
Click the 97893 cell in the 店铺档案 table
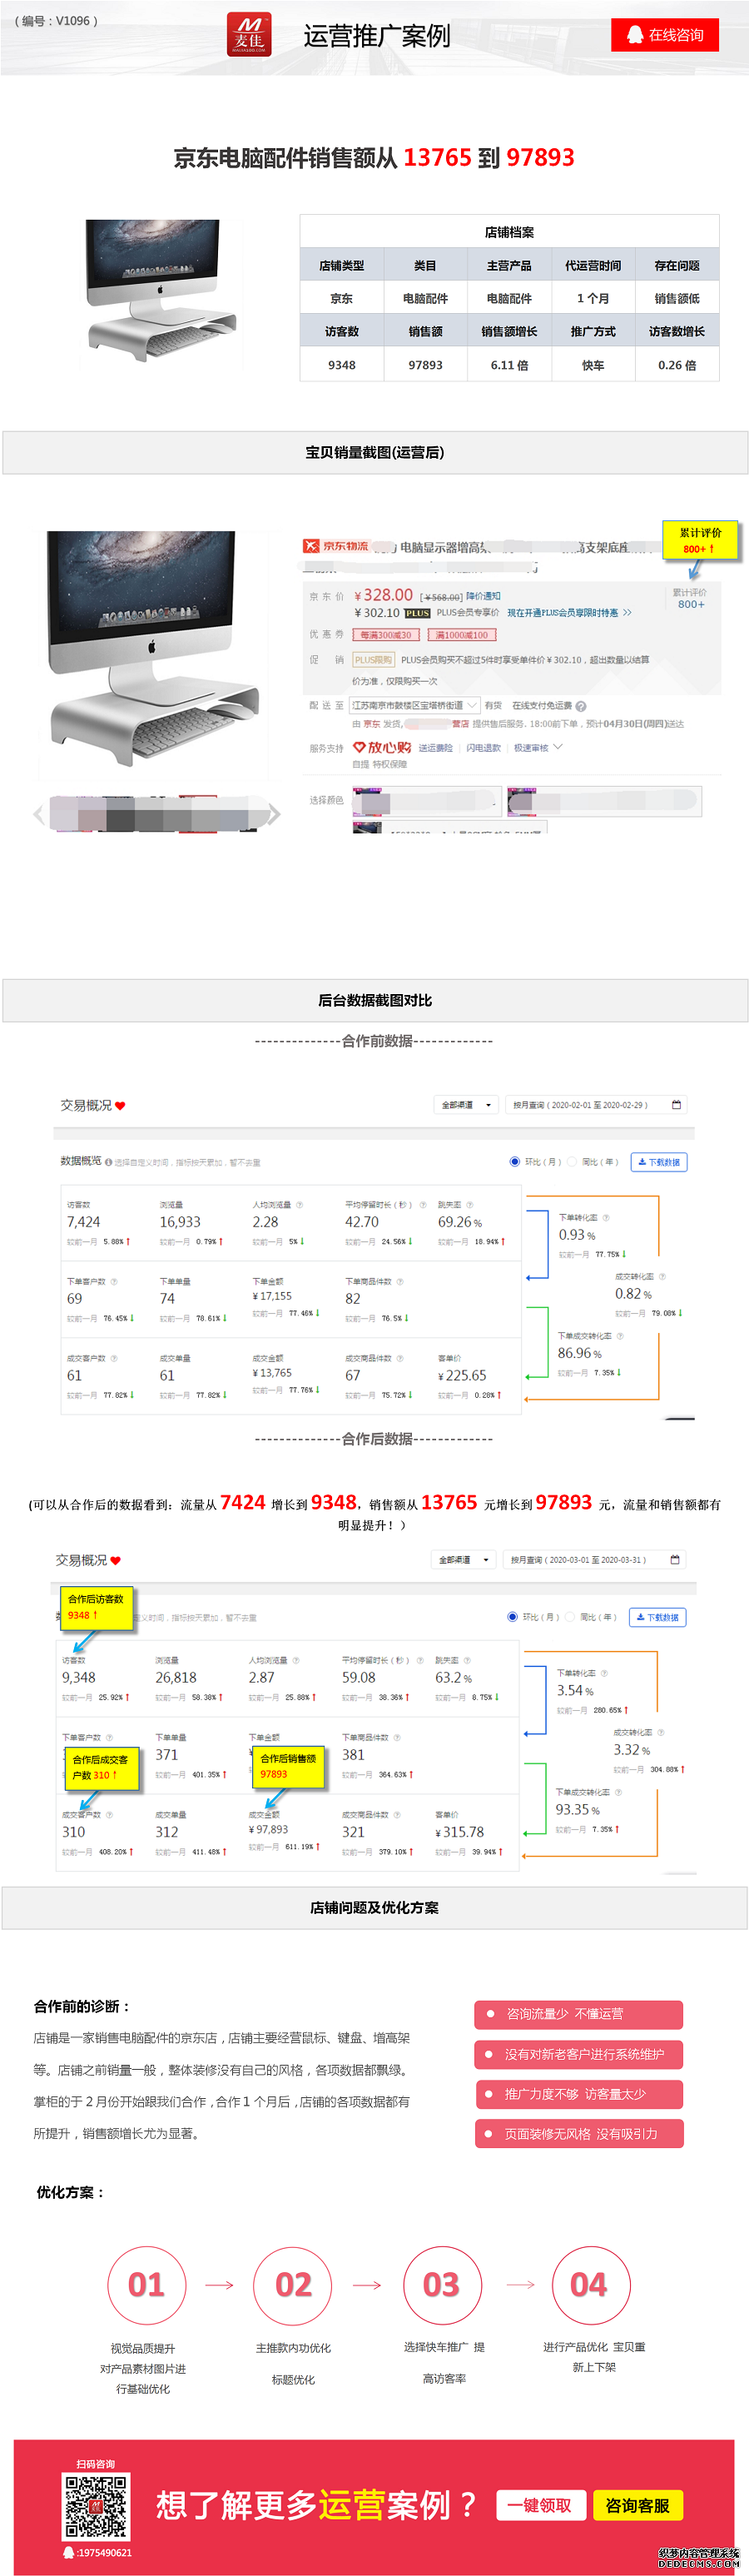click(426, 365)
